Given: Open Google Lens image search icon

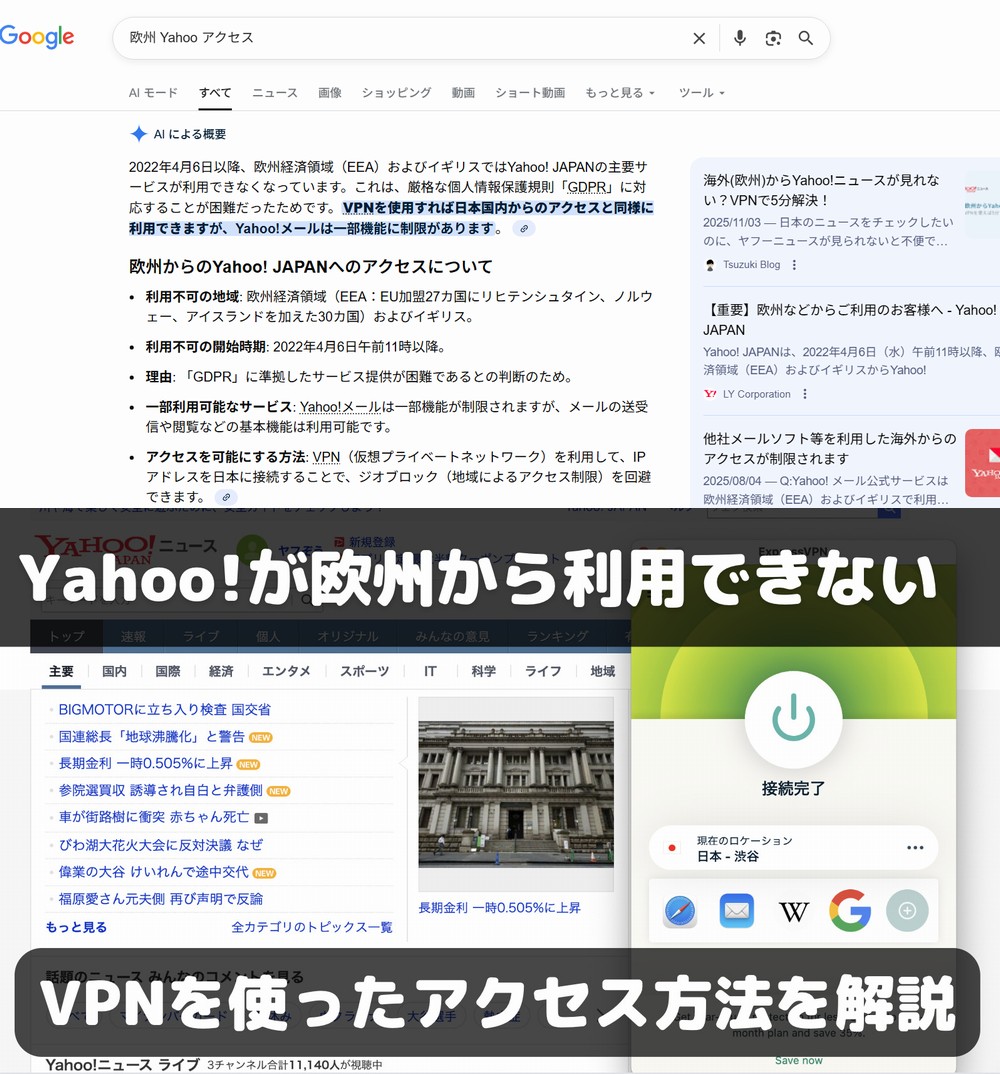Looking at the screenshot, I should tap(773, 38).
